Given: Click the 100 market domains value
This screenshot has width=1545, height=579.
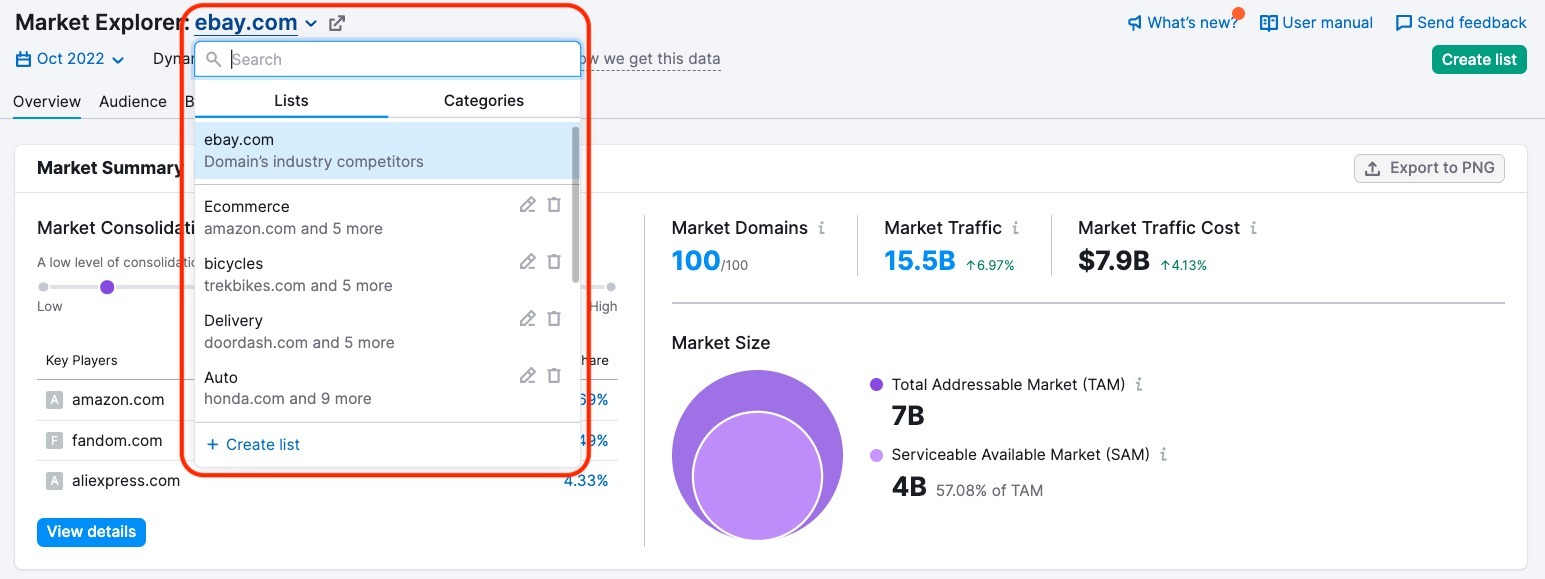Looking at the screenshot, I should click(x=696, y=261).
